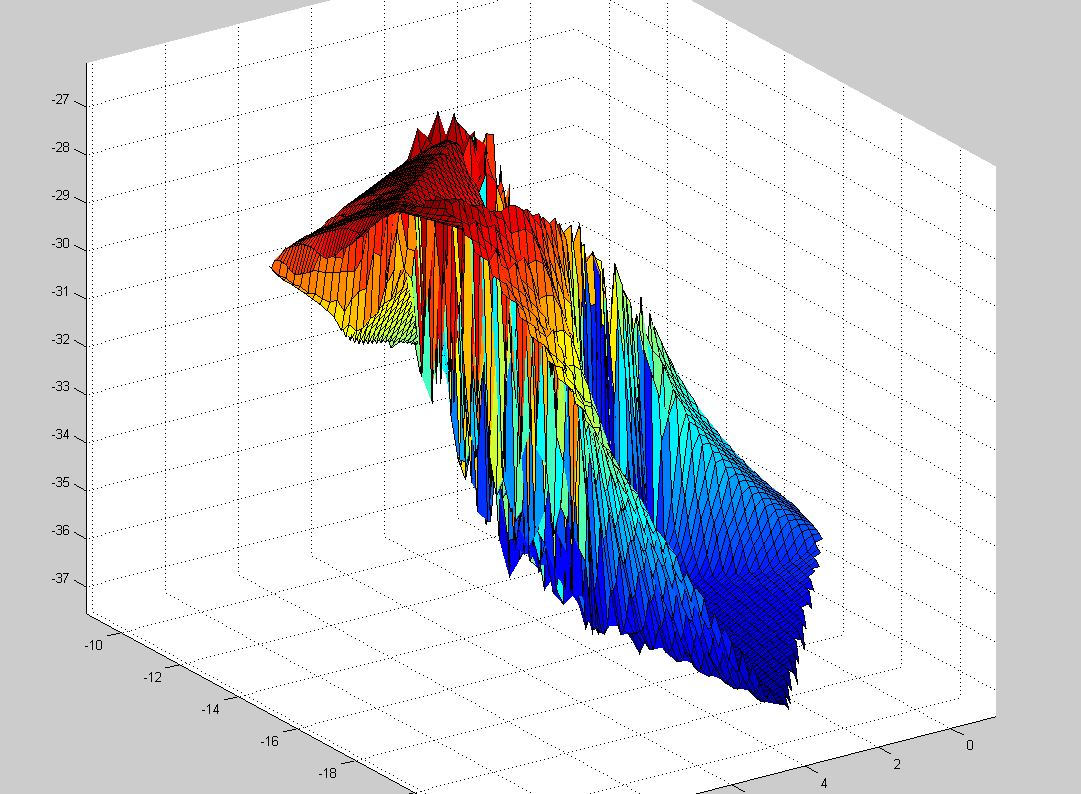The image size is (1081, 794).
Task: Select the -35 vertical axis tick label
Action: point(62,483)
